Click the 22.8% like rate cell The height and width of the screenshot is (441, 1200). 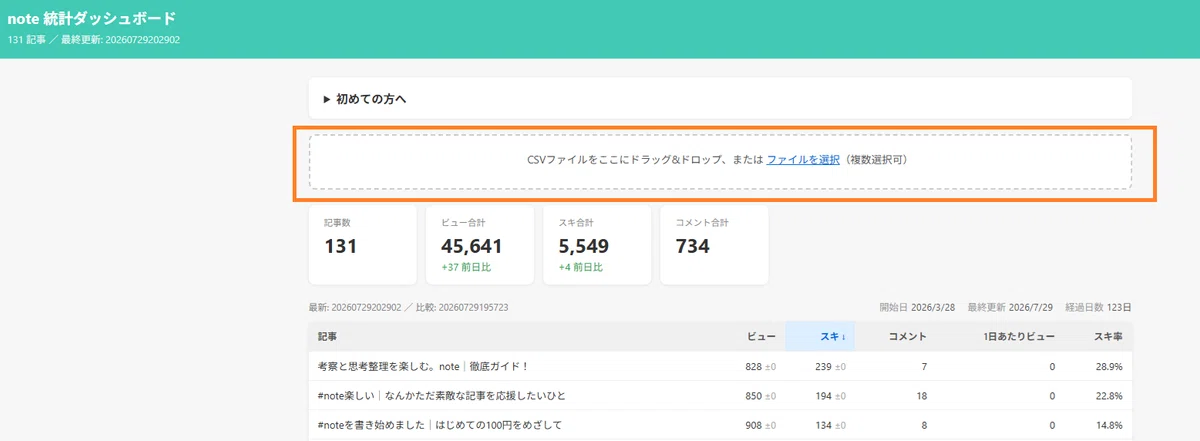(1108, 396)
